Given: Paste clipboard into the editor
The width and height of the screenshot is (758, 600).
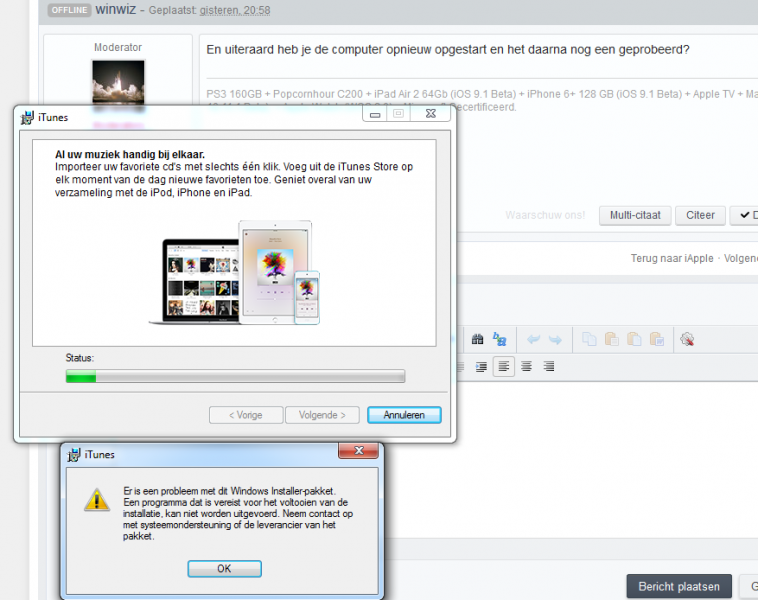Looking at the screenshot, I should 612,339.
